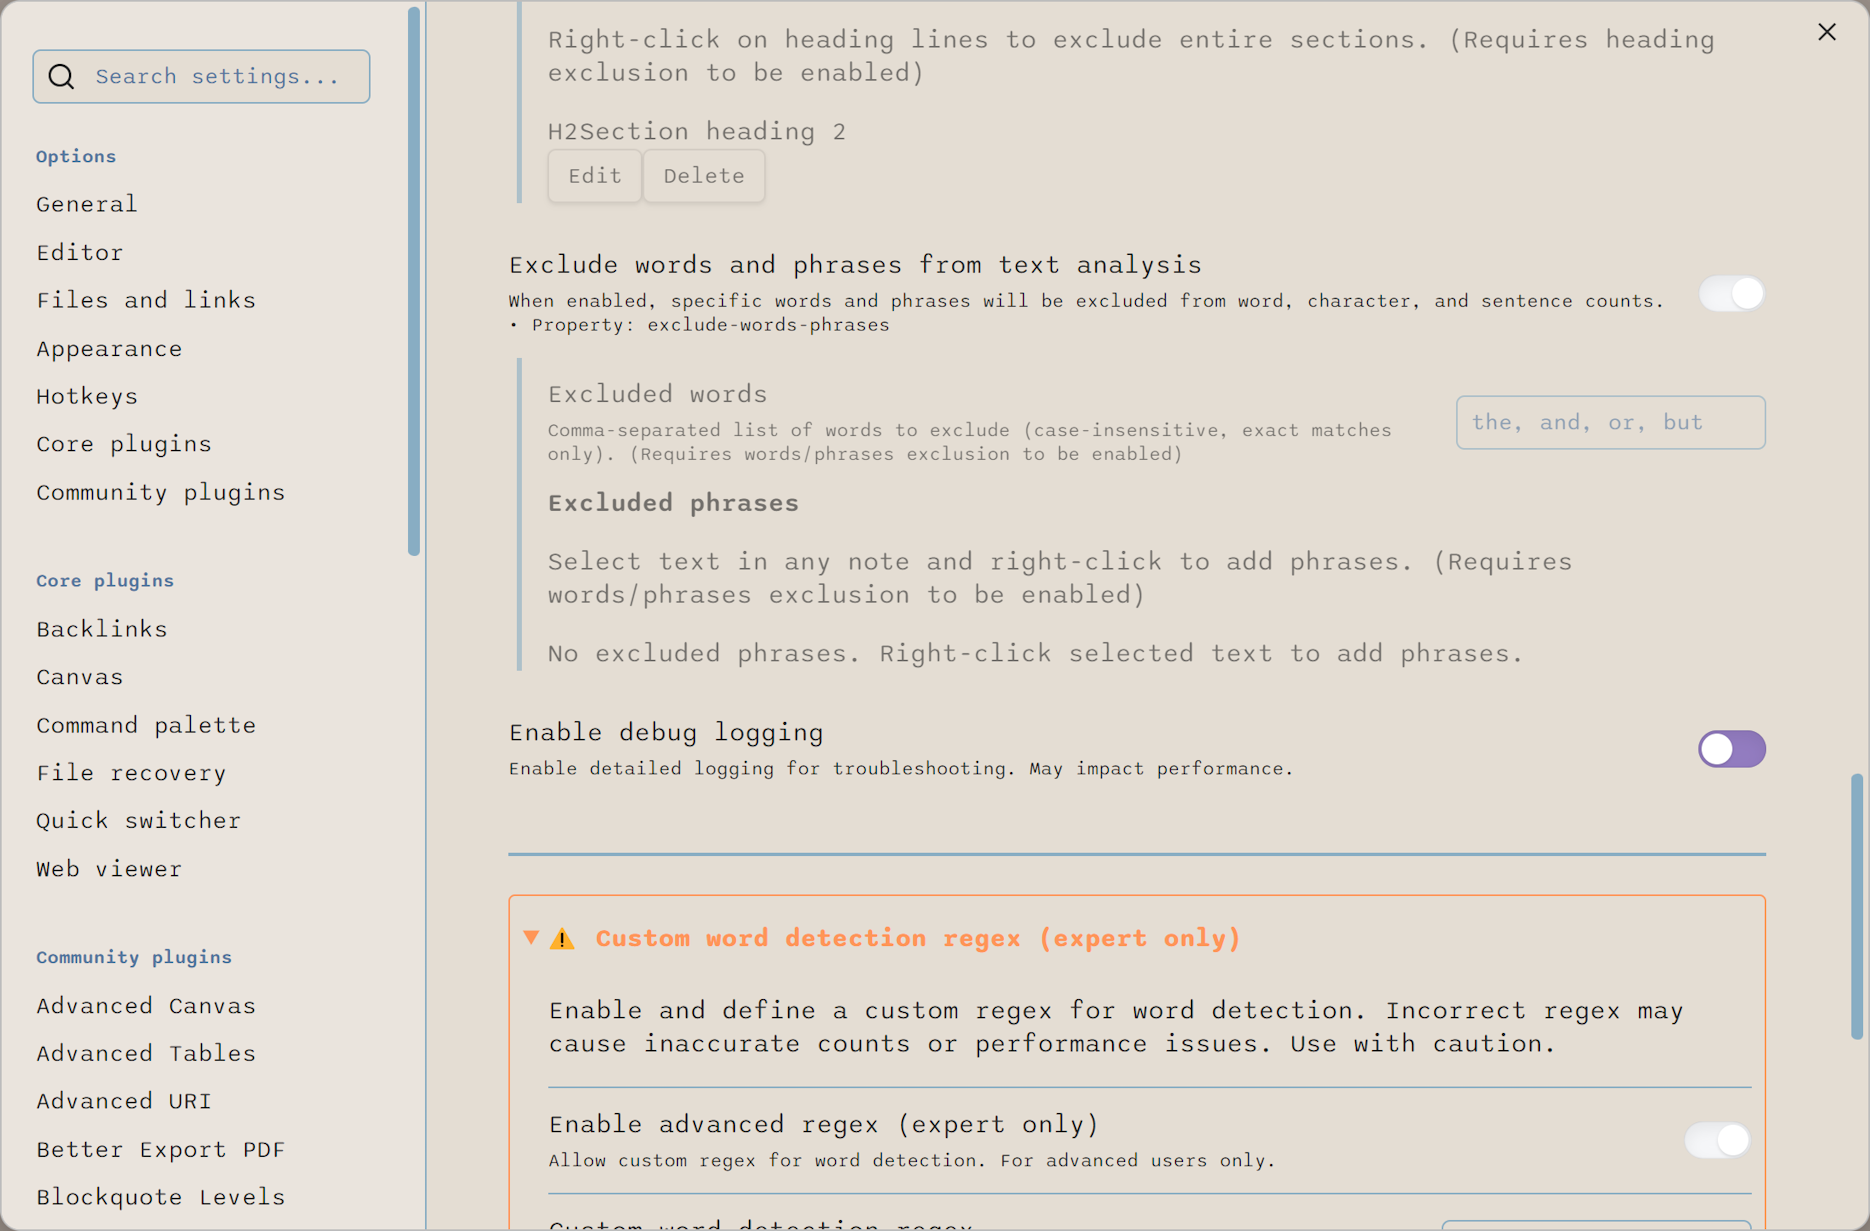Viewport: 1870px width, 1231px height.
Task: Open Quick switcher settings
Action: (138, 820)
